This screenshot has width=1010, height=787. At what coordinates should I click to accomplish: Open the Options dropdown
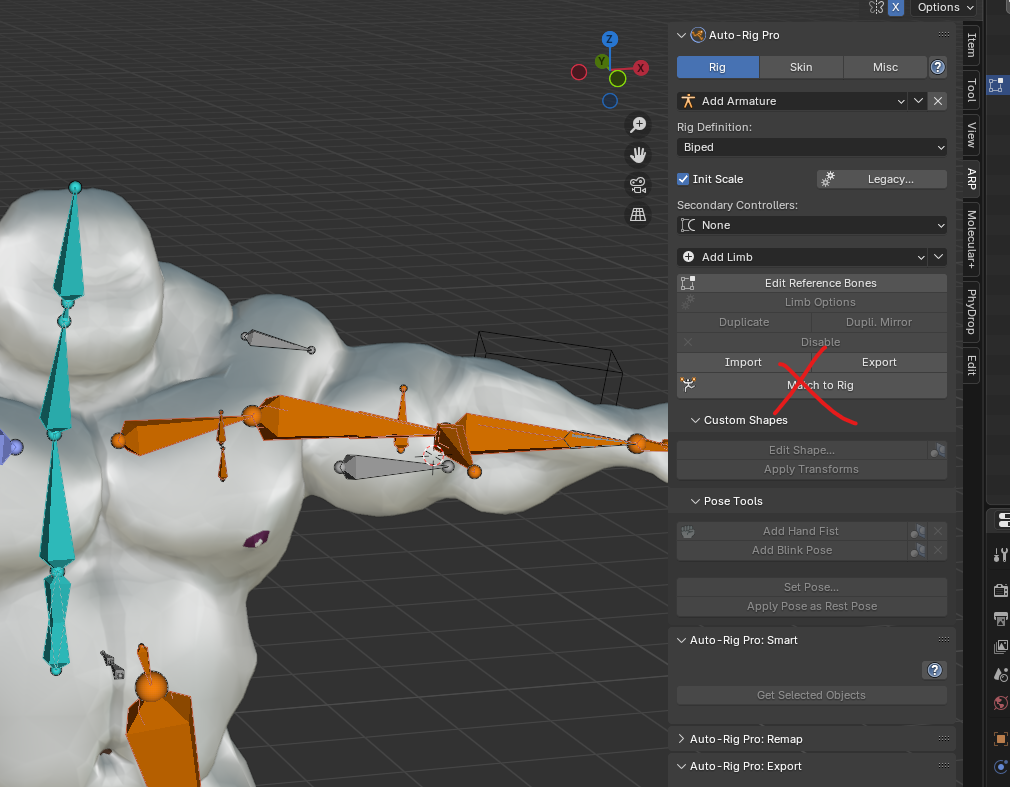tap(945, 7)
